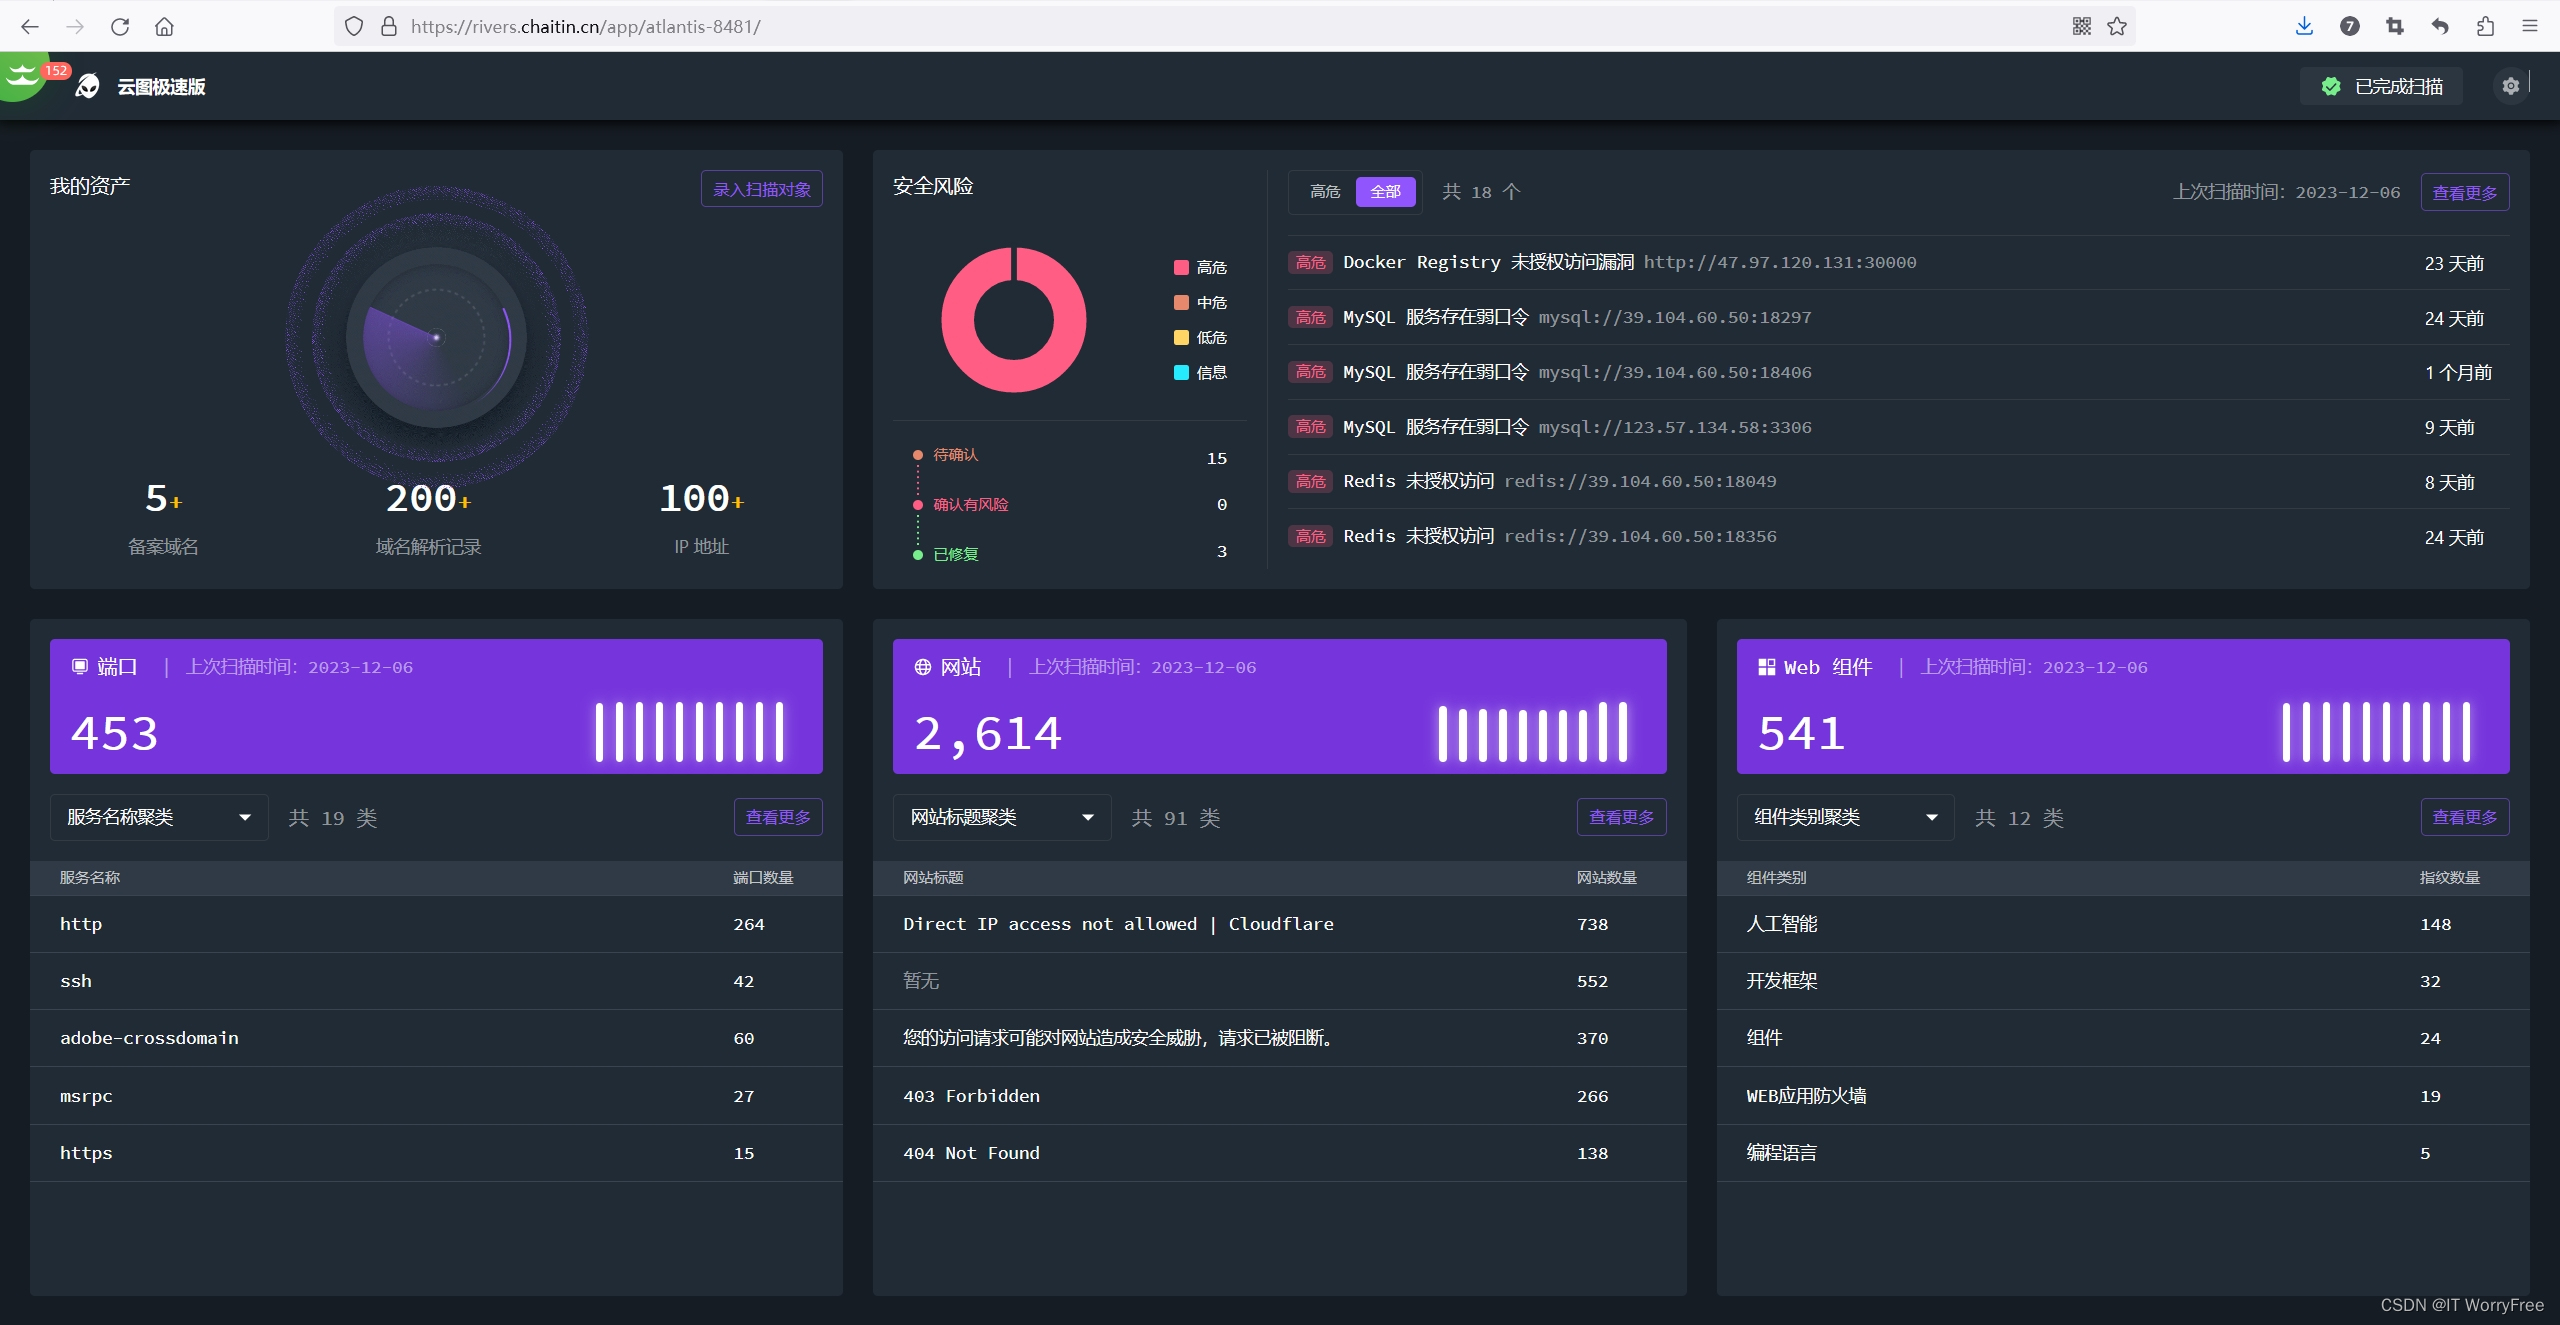Open MySQL weak password entry on port 18297
The height and width of the screenshot is (1325, 2560).
[1899, 317]
